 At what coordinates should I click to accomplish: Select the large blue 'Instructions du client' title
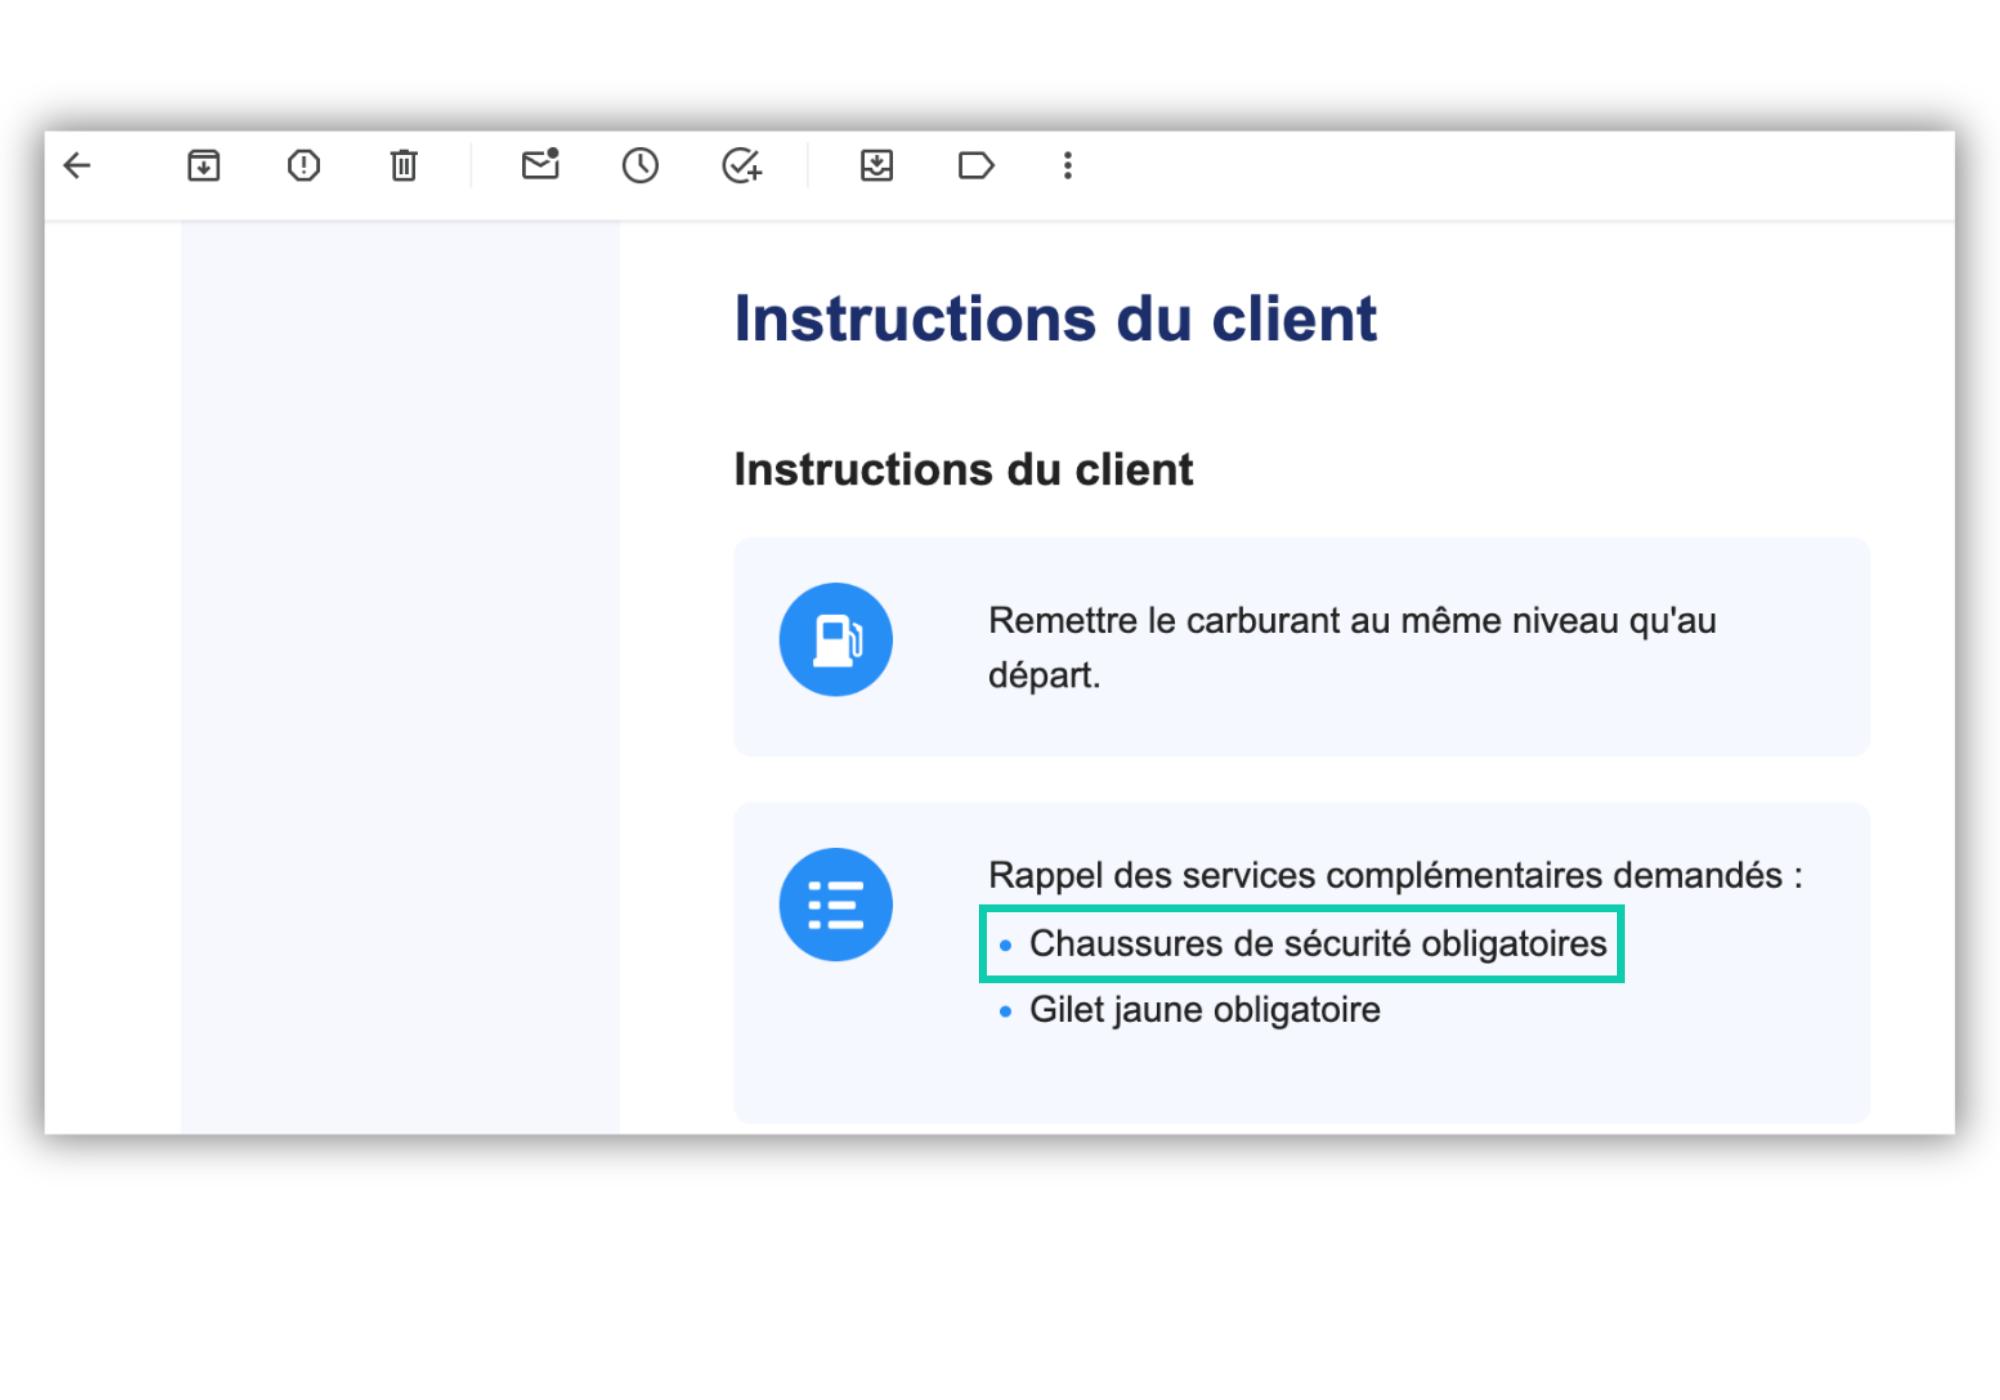point(1056,319)
